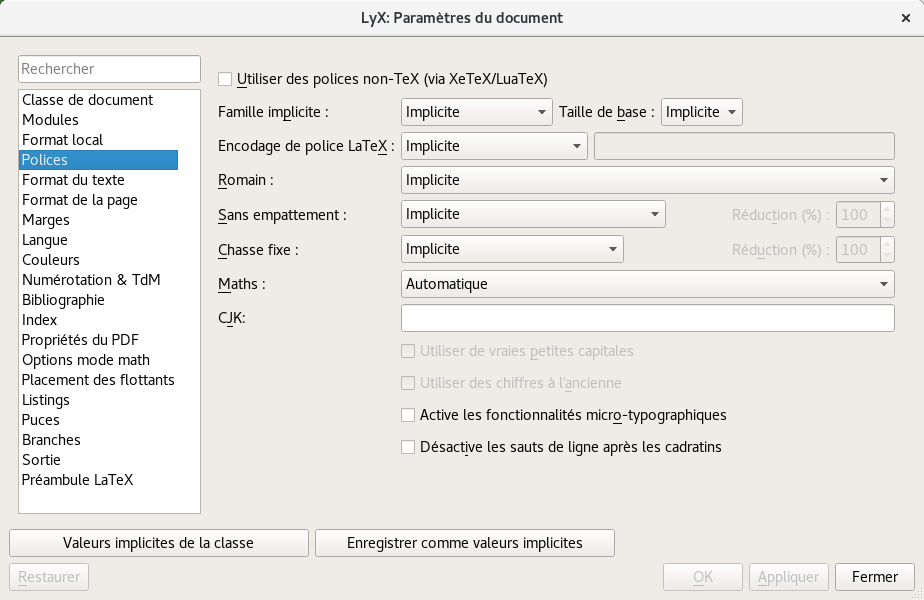Click Valeurs implicites de la classe button
The width and height of the screenshot is (924, 600).
coord(159,543)
